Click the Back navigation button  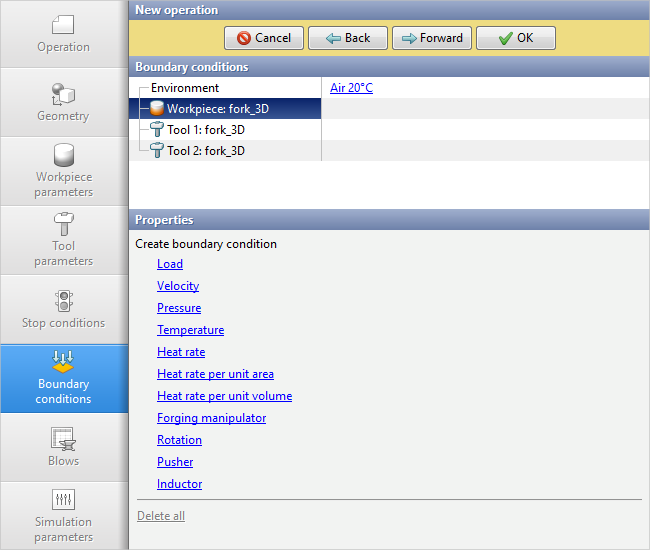click(347, 38)
